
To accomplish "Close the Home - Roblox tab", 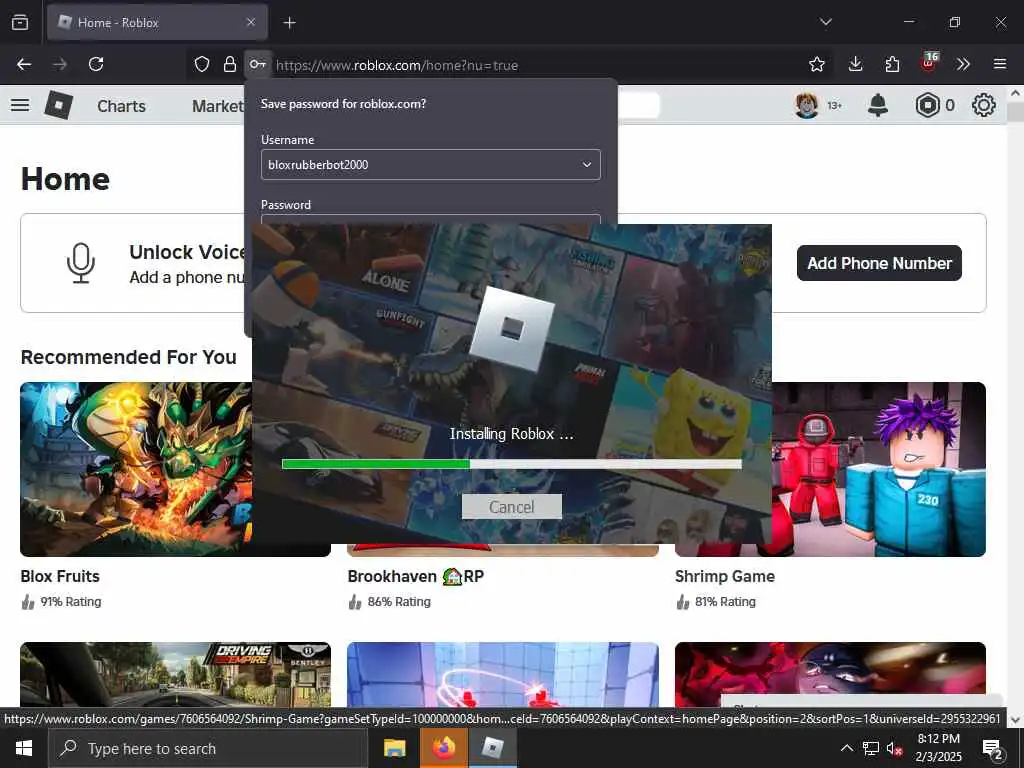I will (251, 22).
